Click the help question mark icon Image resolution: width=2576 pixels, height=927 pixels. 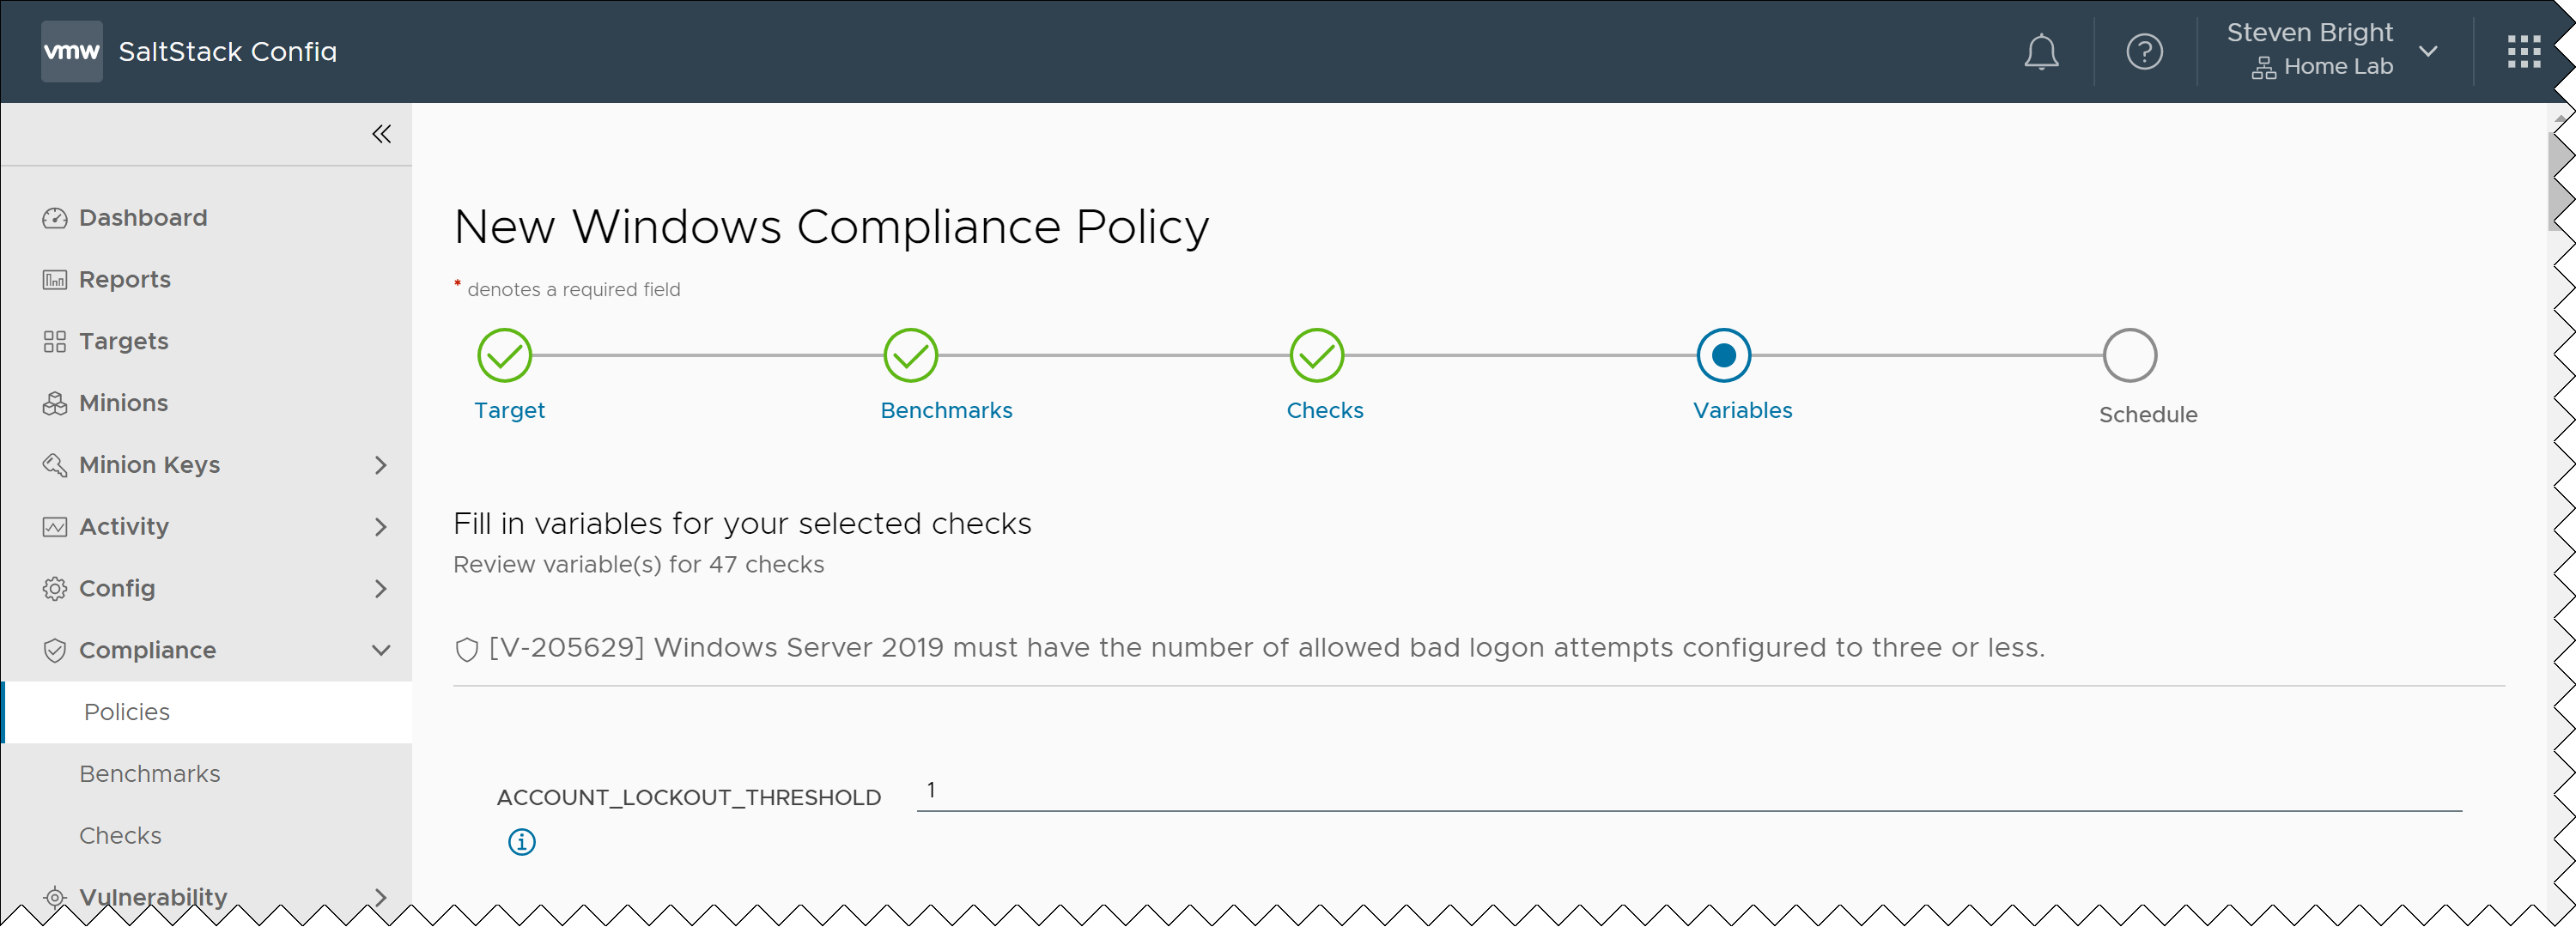[2144, 52]
